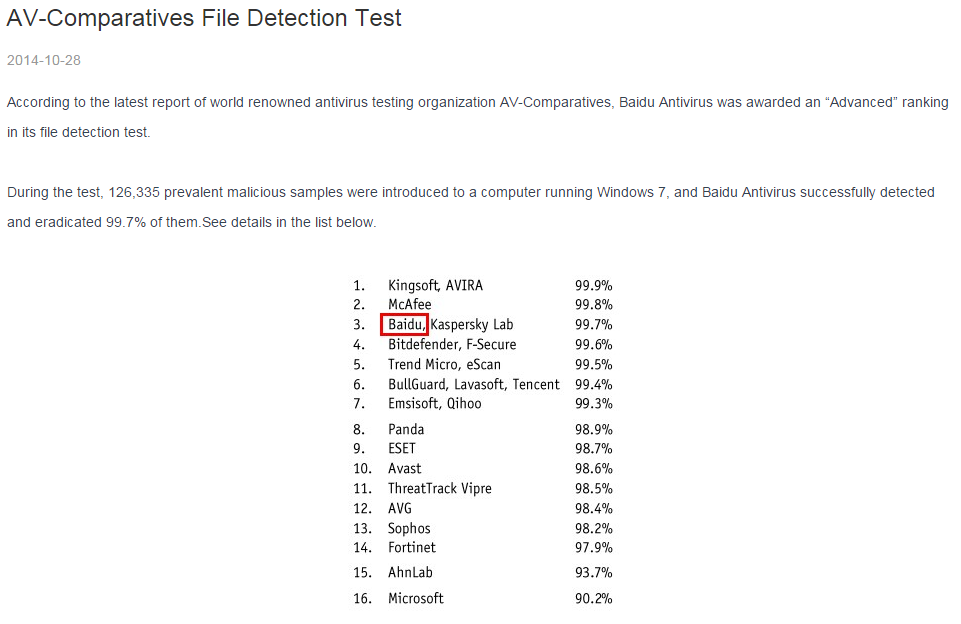Click BullGuard, Lavasoft, Tencent row
Screen dimensions: 961x624
click(x=474, y=384)
